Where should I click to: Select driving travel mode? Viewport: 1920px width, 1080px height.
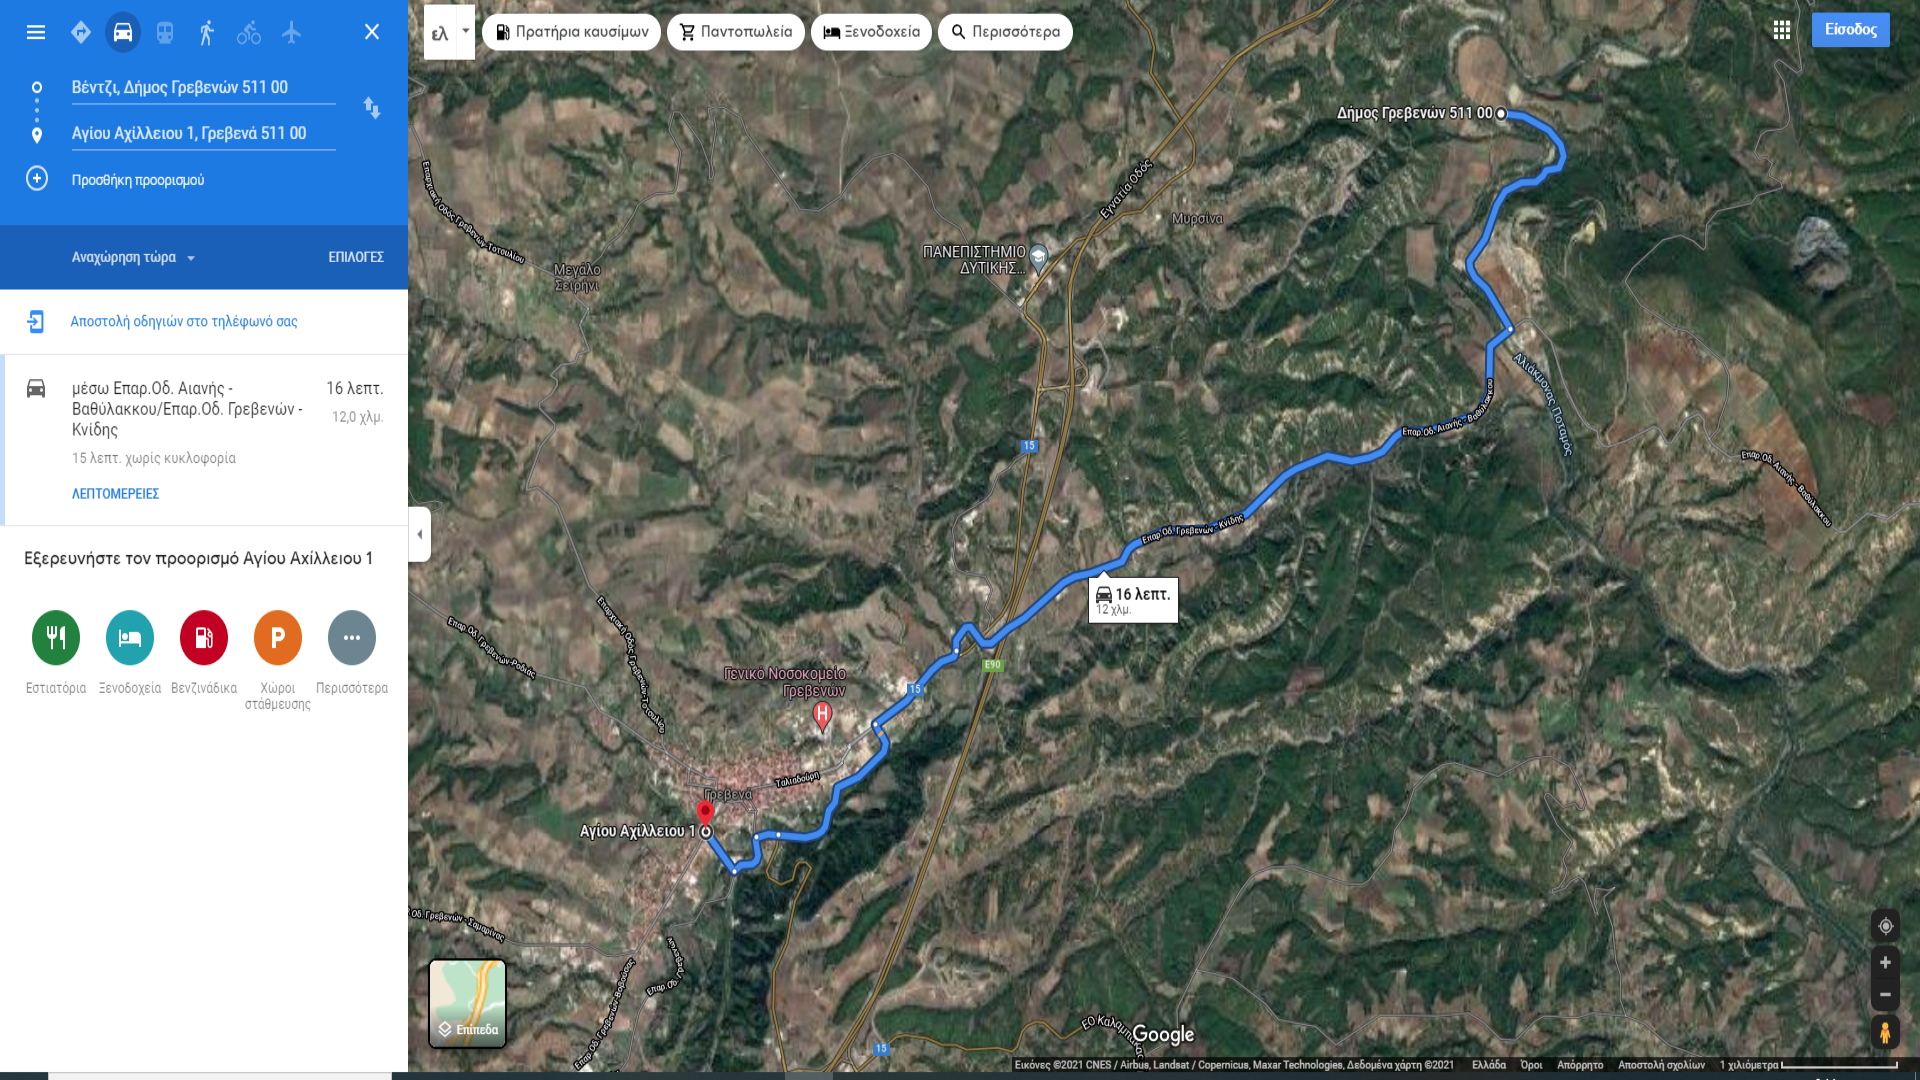[123, 32]
